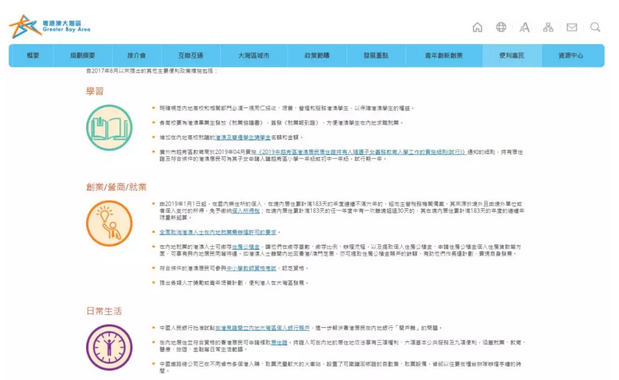Select the highlighted 便利惠民 tab

[x=512, y=56]
